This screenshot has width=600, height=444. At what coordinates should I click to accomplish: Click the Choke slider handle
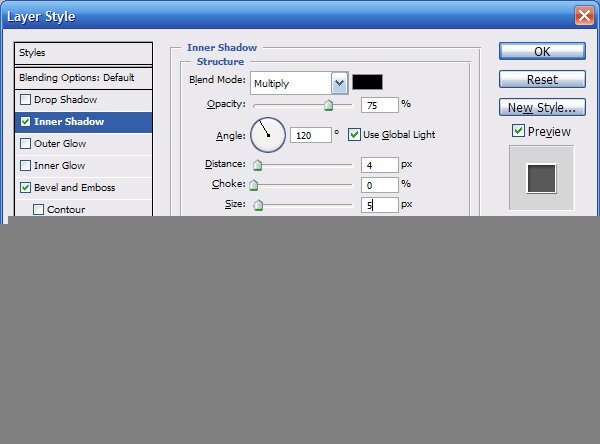point(253,185)
